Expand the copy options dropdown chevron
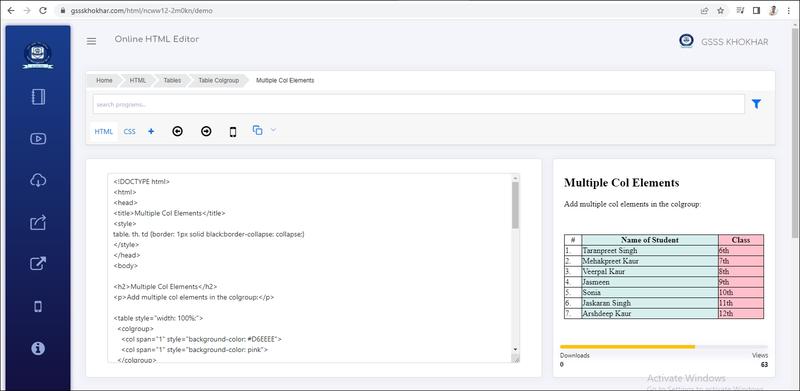Image resolution: width=800 pixels, height=391 pixels. point(273,130)
